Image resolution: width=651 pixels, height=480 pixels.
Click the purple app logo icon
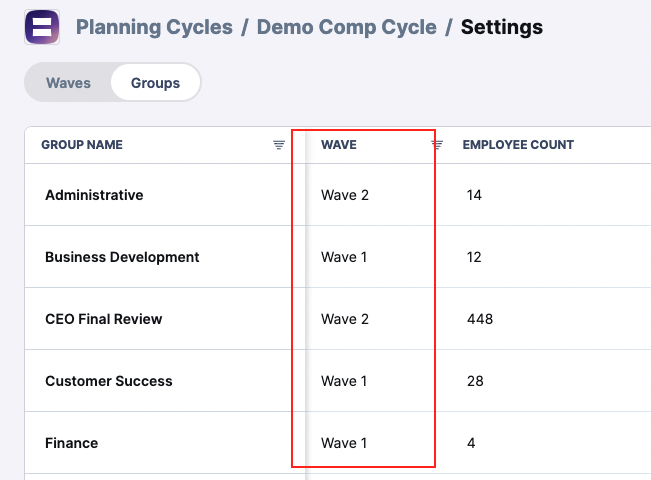coord(42,27)
